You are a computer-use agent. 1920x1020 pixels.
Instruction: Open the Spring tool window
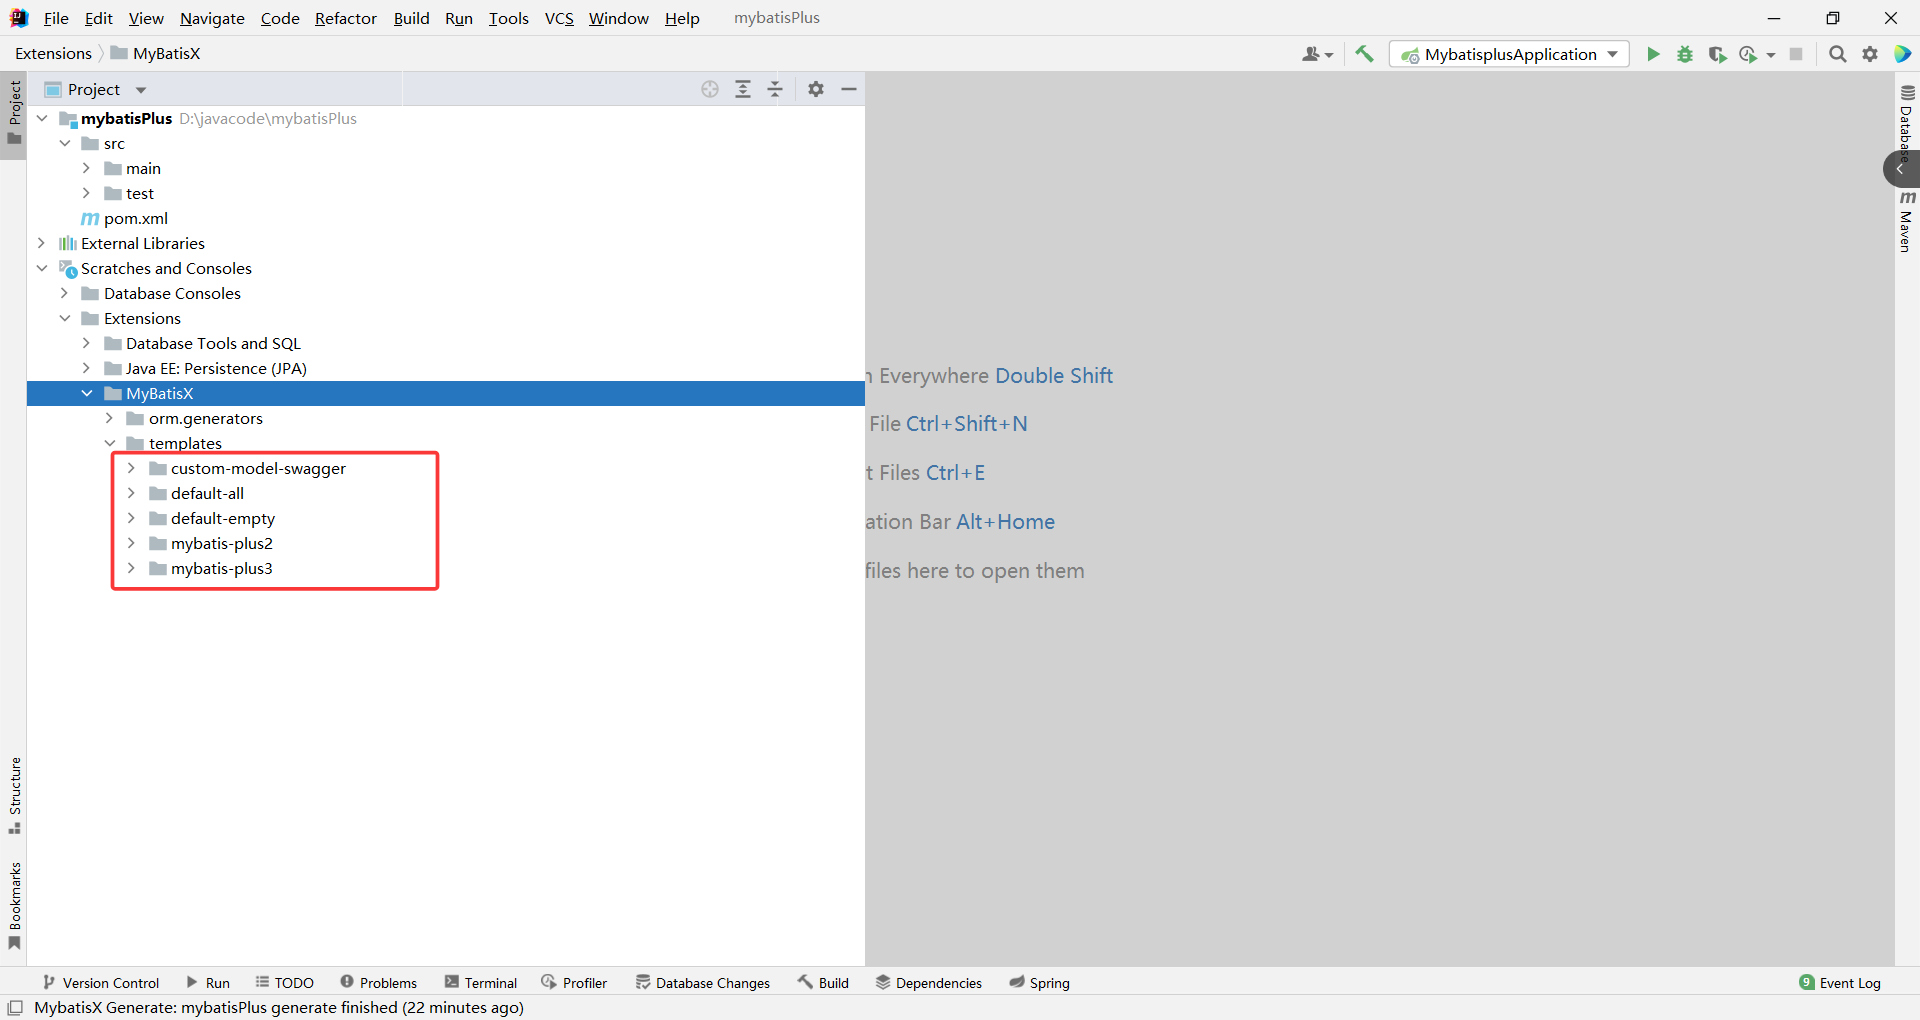[x=1039, y=983]
